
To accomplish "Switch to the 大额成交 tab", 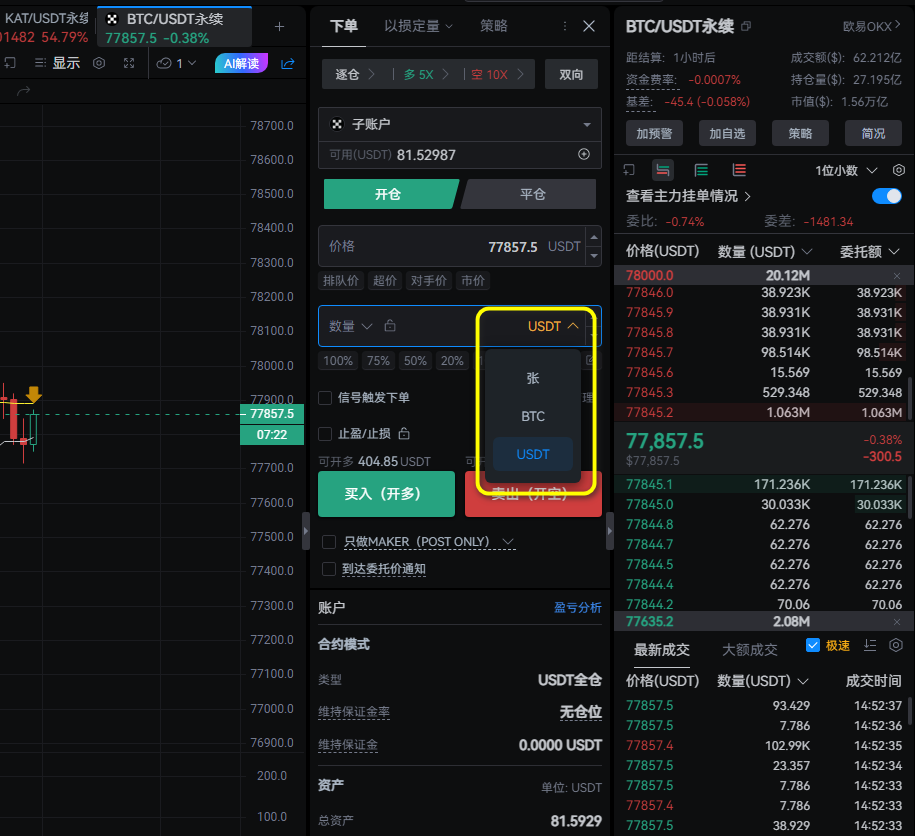I will (x=752, y=649).
